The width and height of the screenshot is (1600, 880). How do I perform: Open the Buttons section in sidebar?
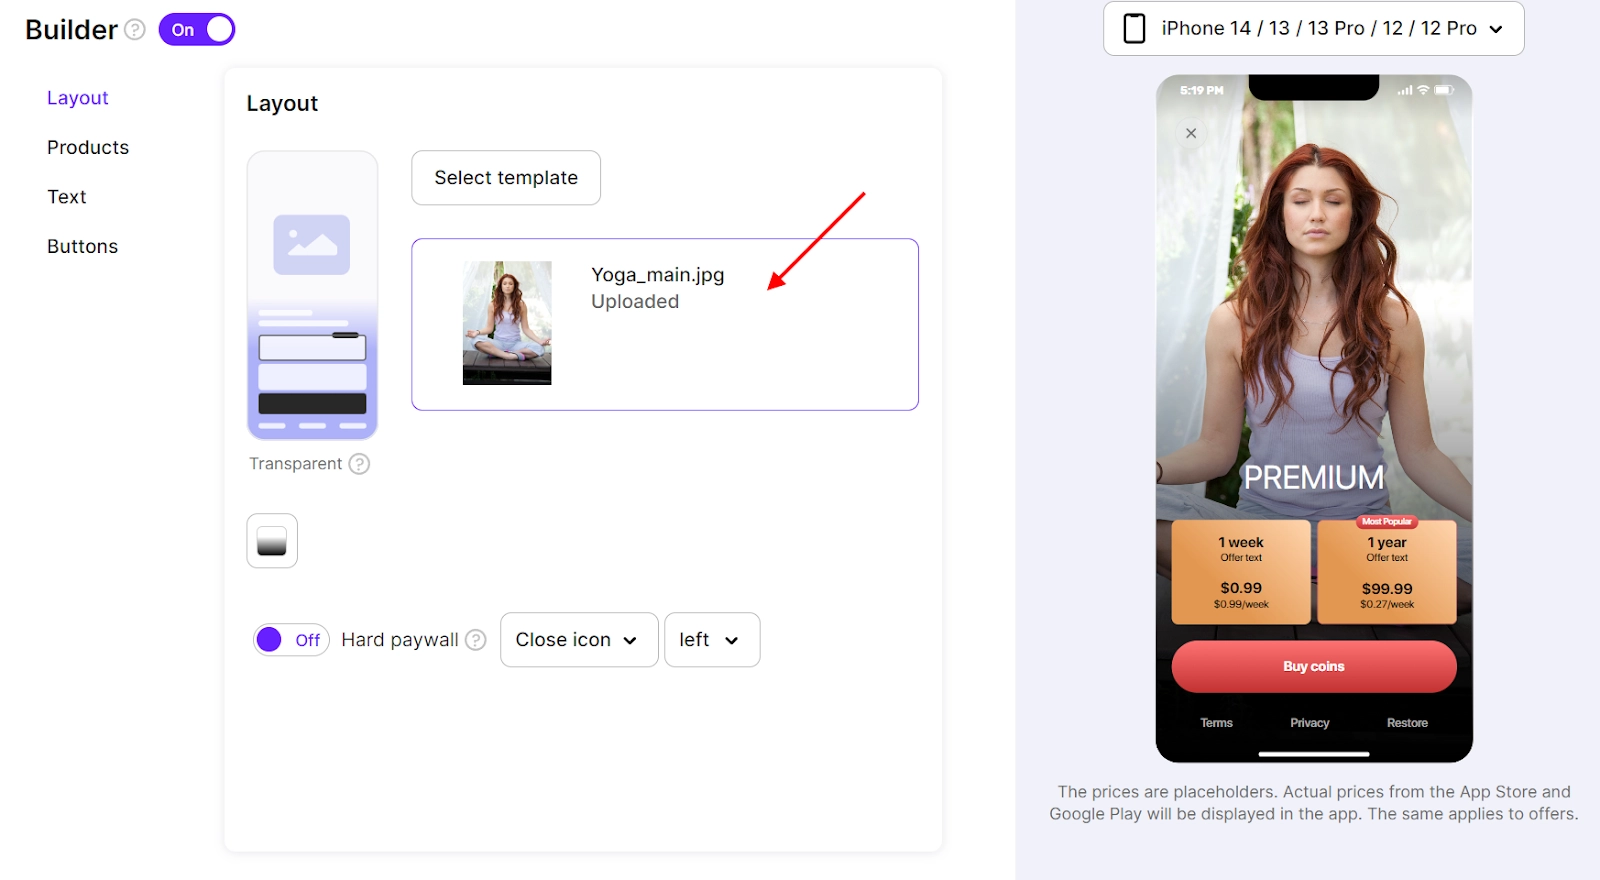tap(82, 246)
